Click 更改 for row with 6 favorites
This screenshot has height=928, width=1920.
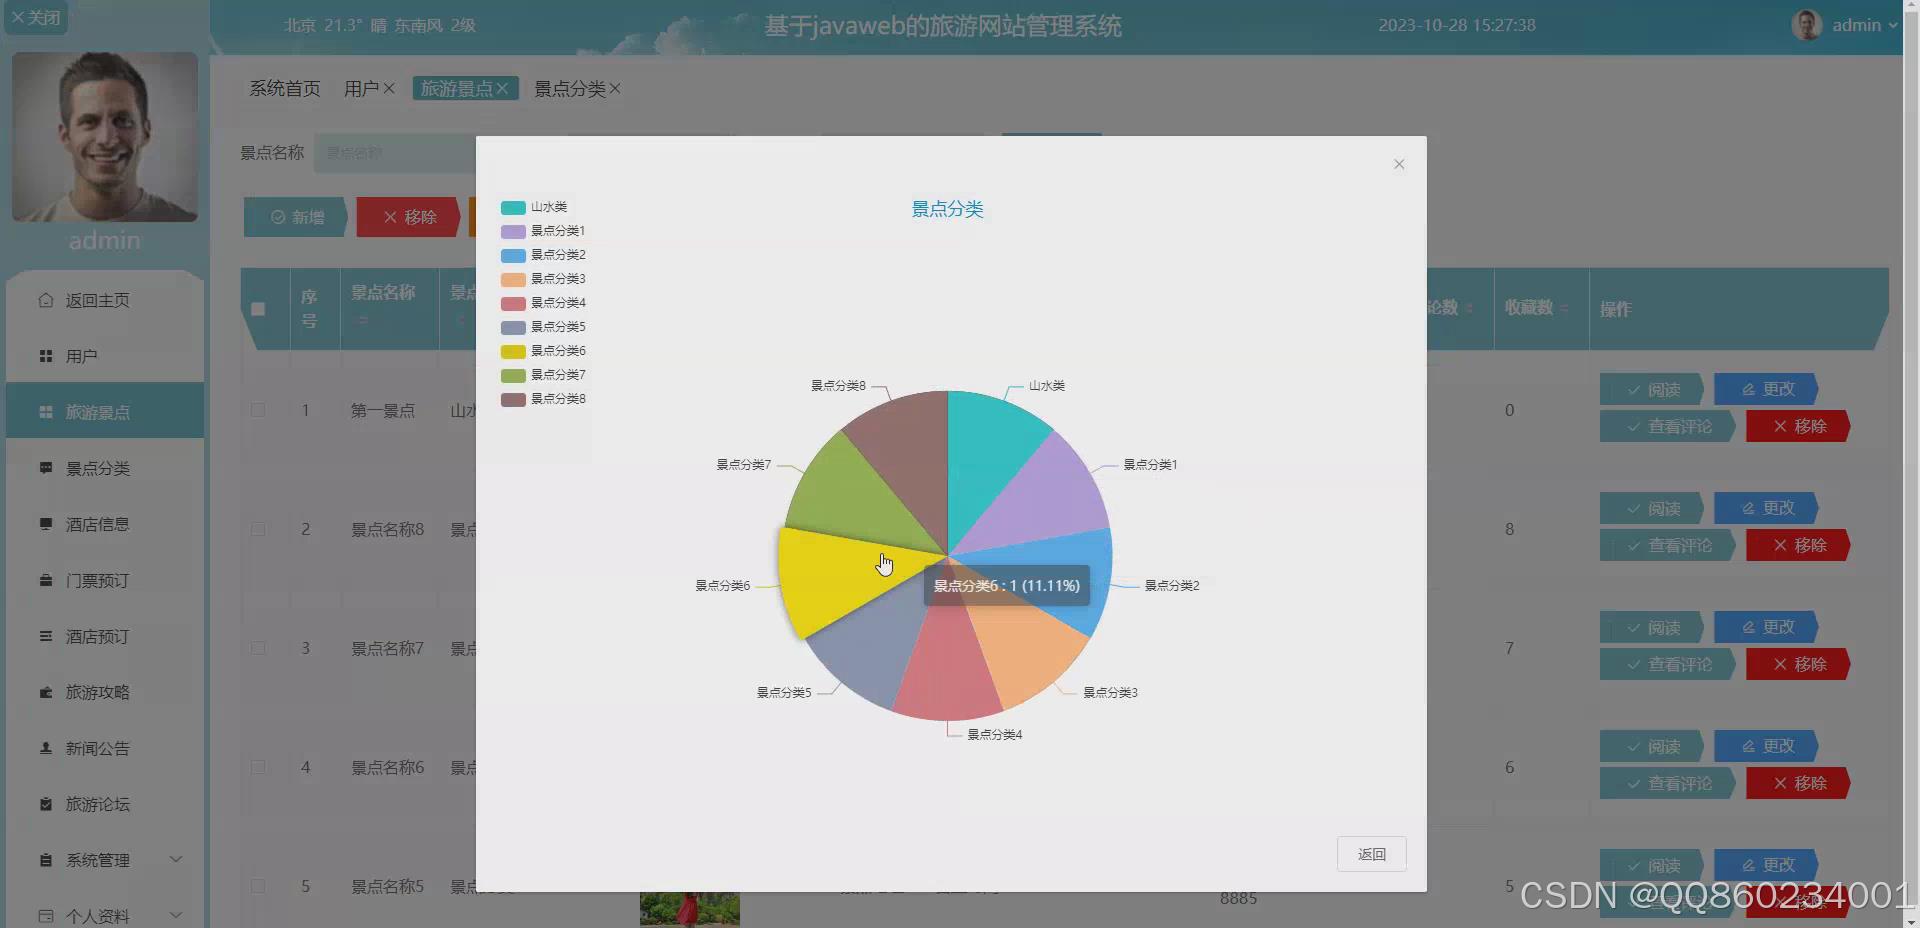pyautogui.click(x=1766, y=746)
